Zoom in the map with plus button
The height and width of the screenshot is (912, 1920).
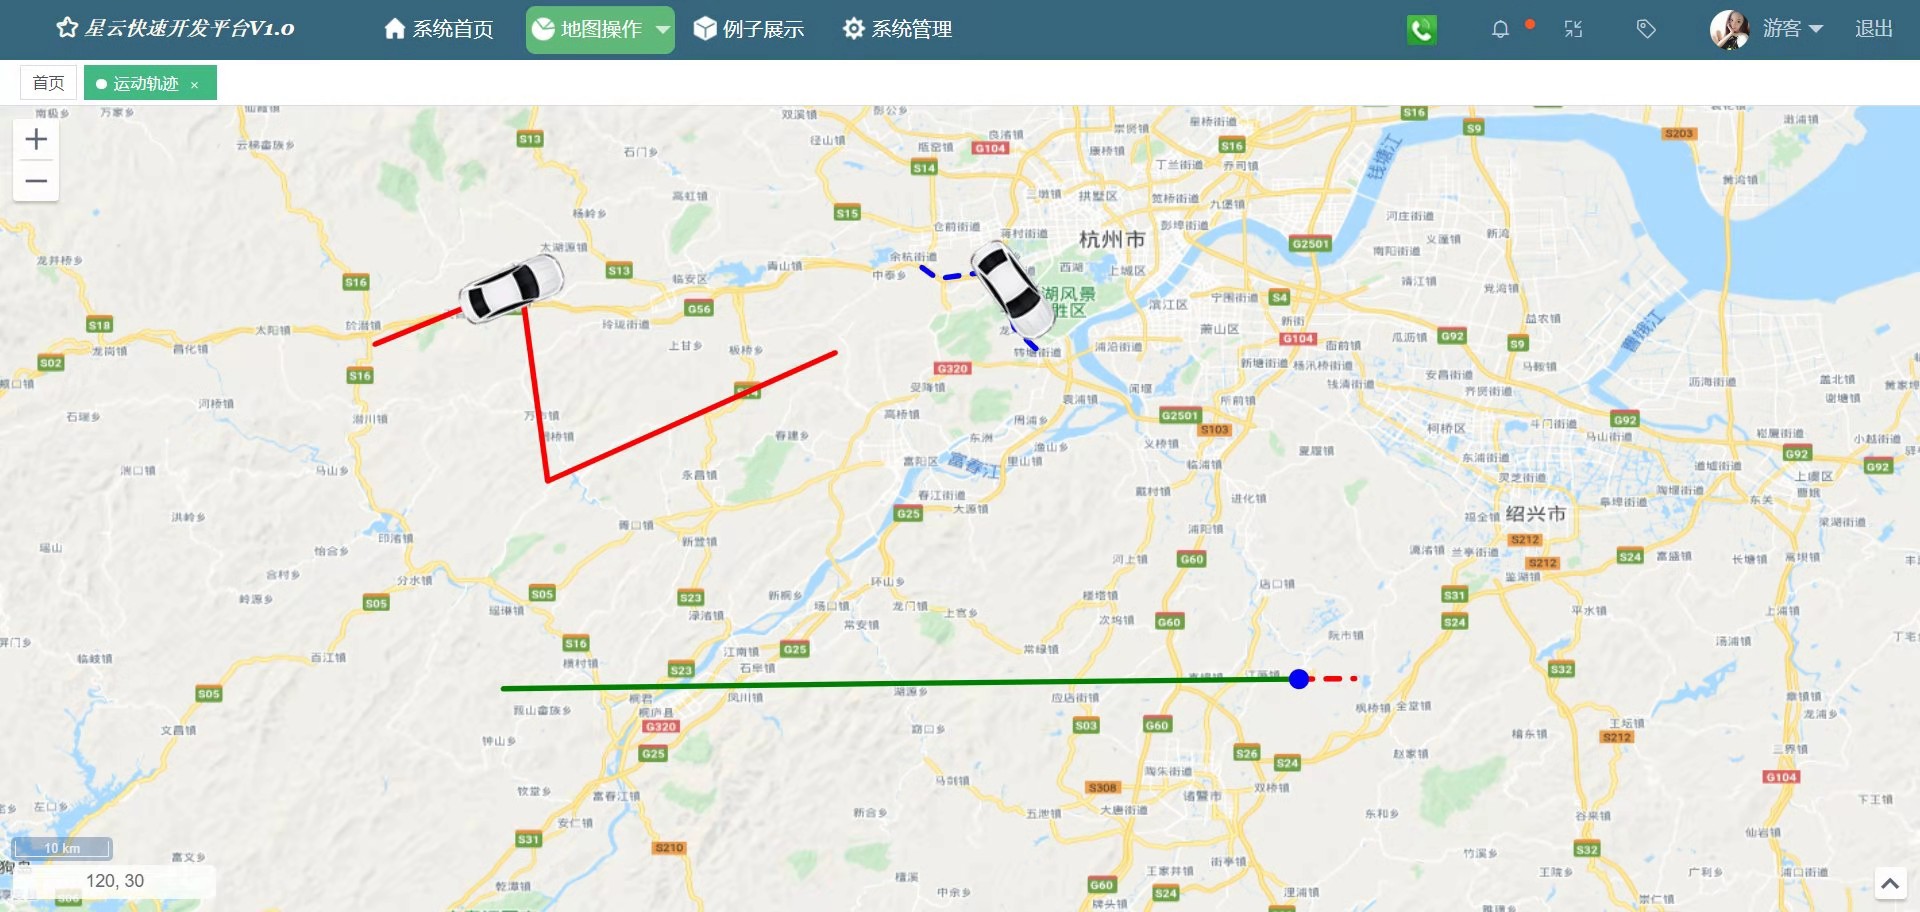[x=36, y=139]
